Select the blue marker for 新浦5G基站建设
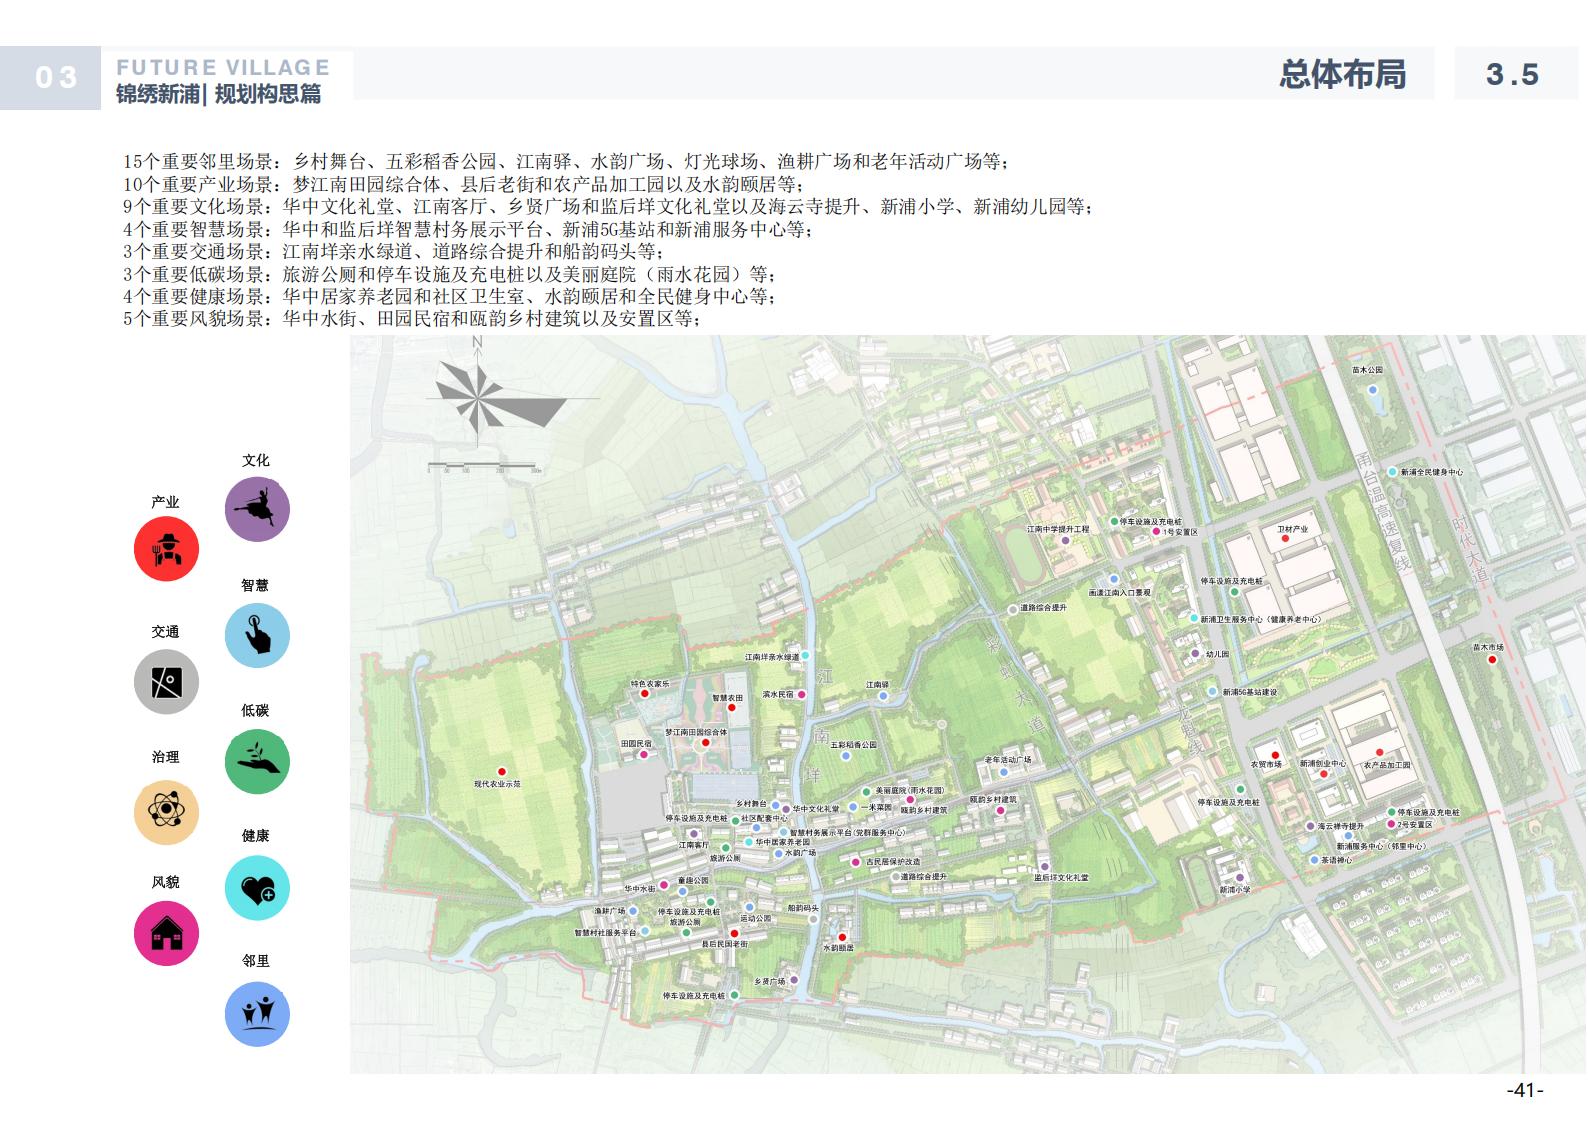 pos(1213,692)
